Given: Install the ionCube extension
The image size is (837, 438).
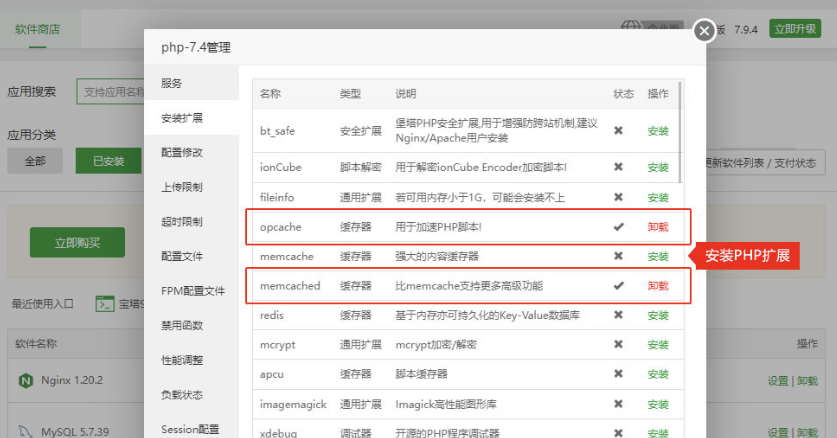Looking at the screenshot, I should tap(658, 168).
